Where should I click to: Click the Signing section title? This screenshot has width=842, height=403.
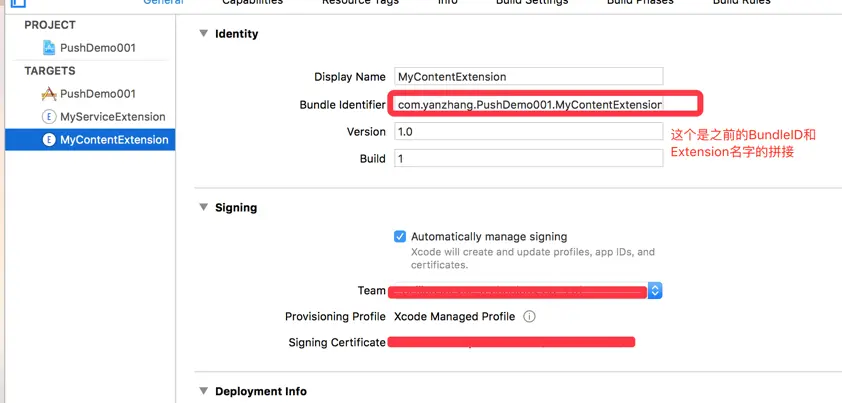point(236,207)
